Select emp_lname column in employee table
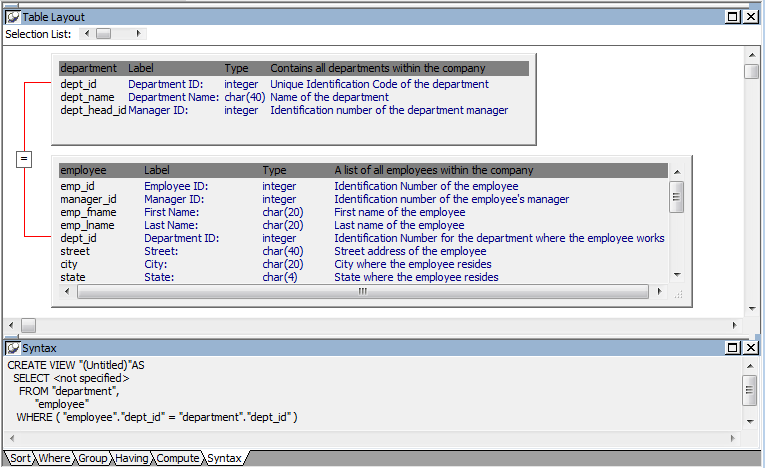The height and width of the screenshot is (468, 765). [88, 226]
